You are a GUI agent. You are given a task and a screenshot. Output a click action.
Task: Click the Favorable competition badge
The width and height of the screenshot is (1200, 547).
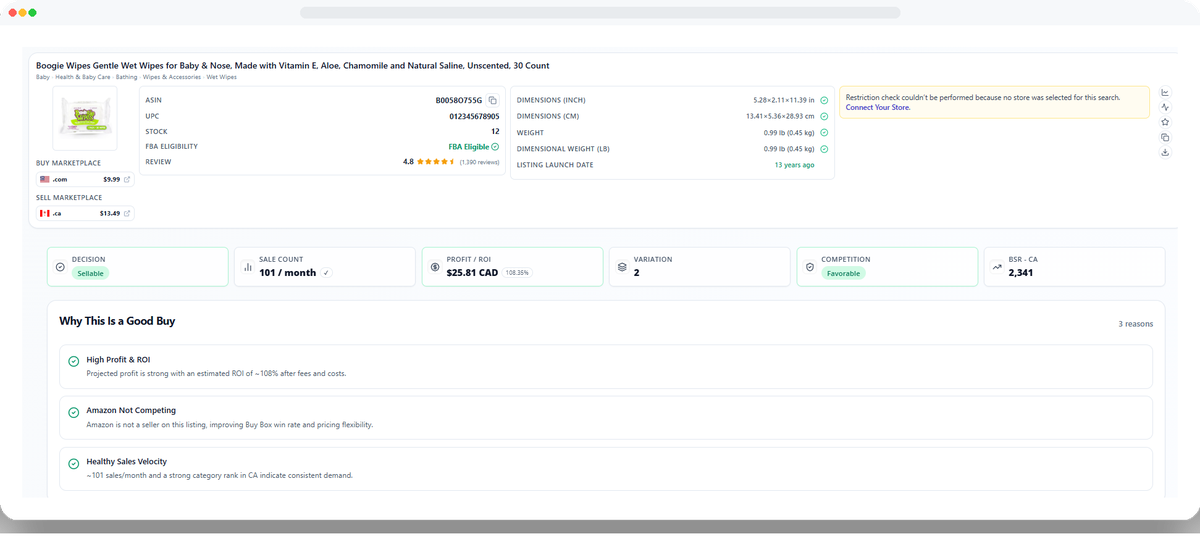click(x=843, y=273)
